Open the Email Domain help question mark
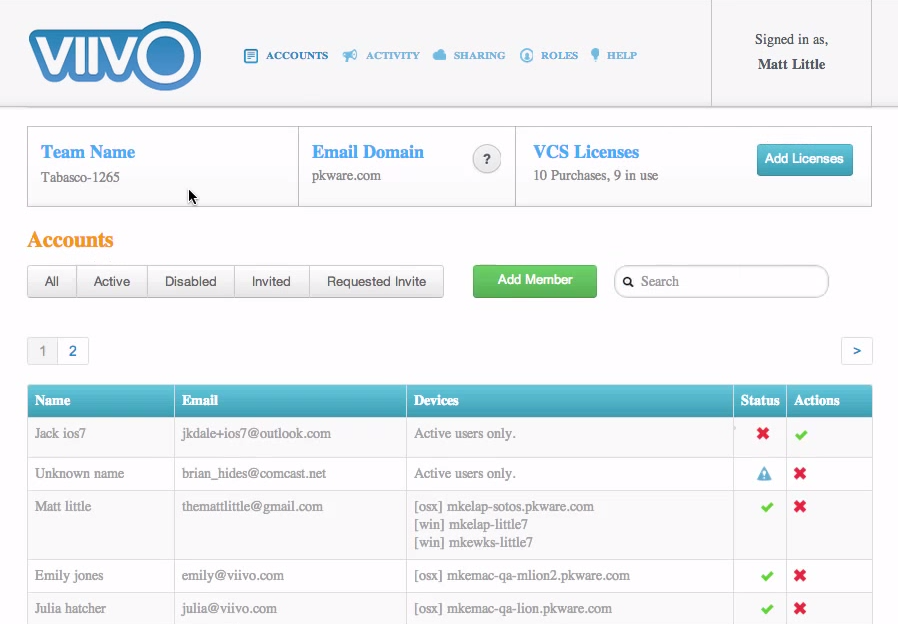 click(486, 159)
